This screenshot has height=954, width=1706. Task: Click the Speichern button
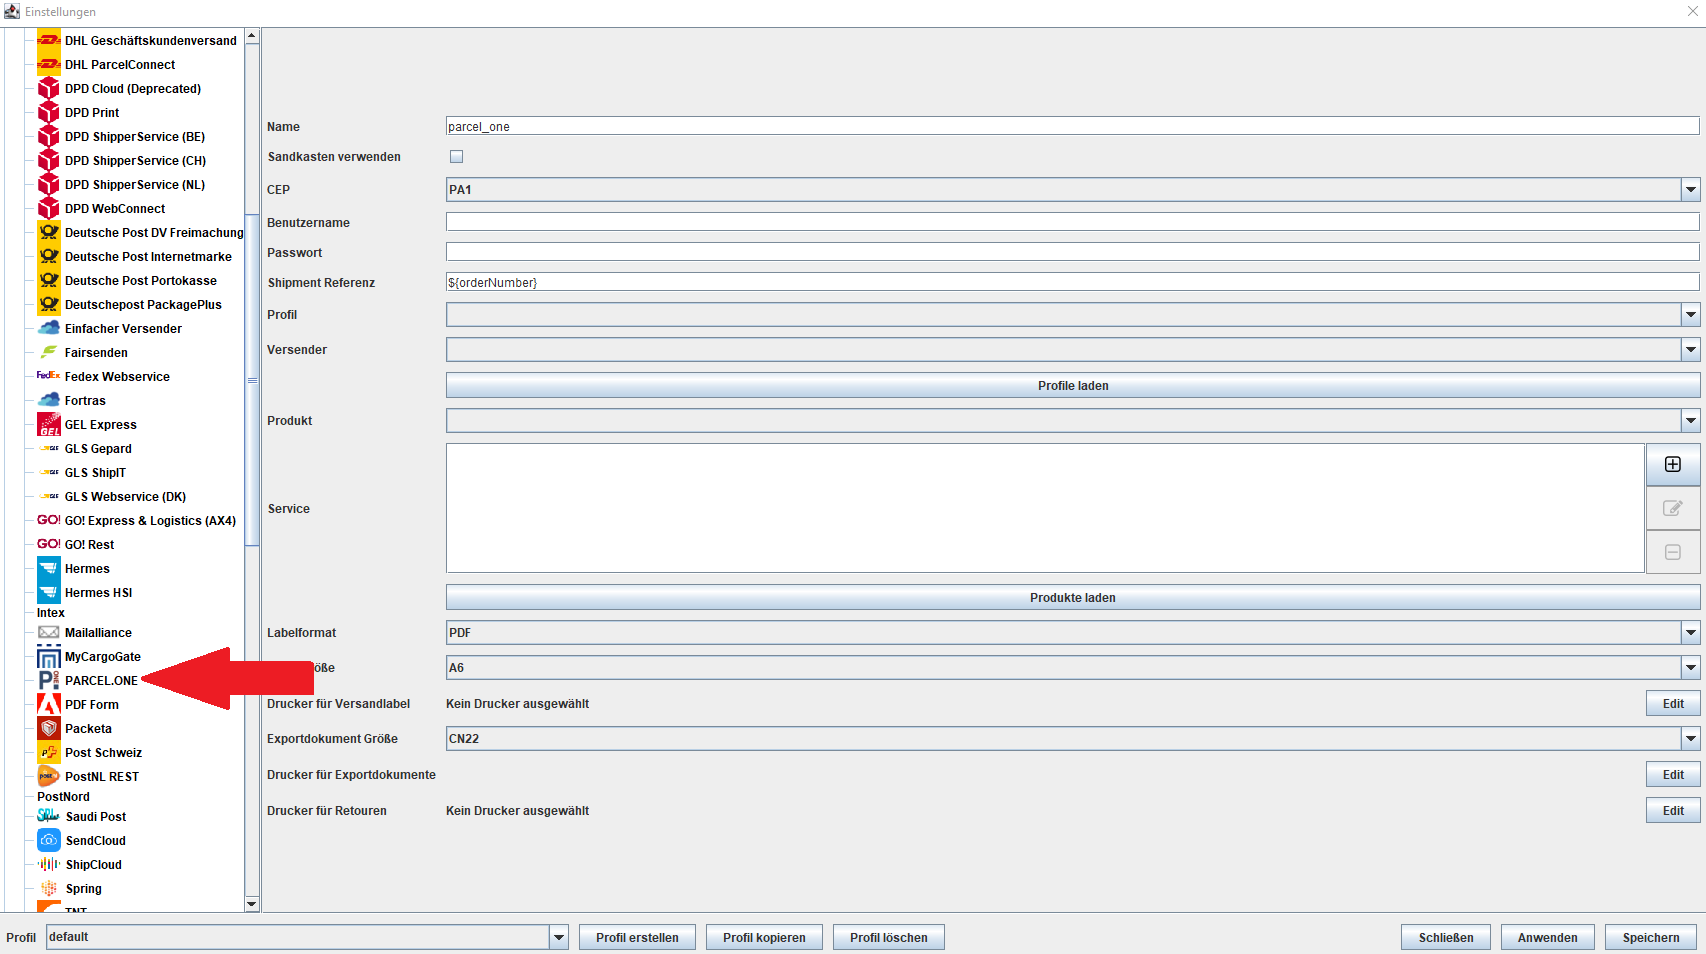point(1651,937)
